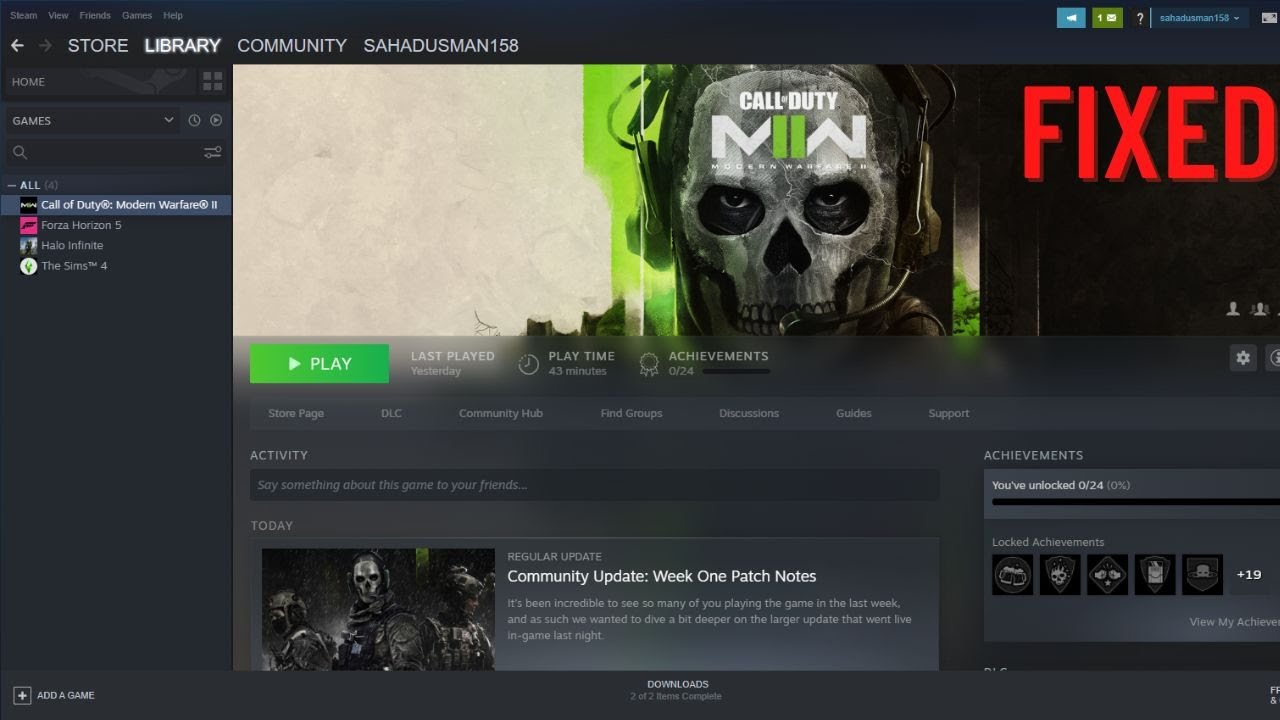Viewport: 1280px width, 720px height.
Task: Show the +19 more locked achievements
Action: pos(1249,575)
